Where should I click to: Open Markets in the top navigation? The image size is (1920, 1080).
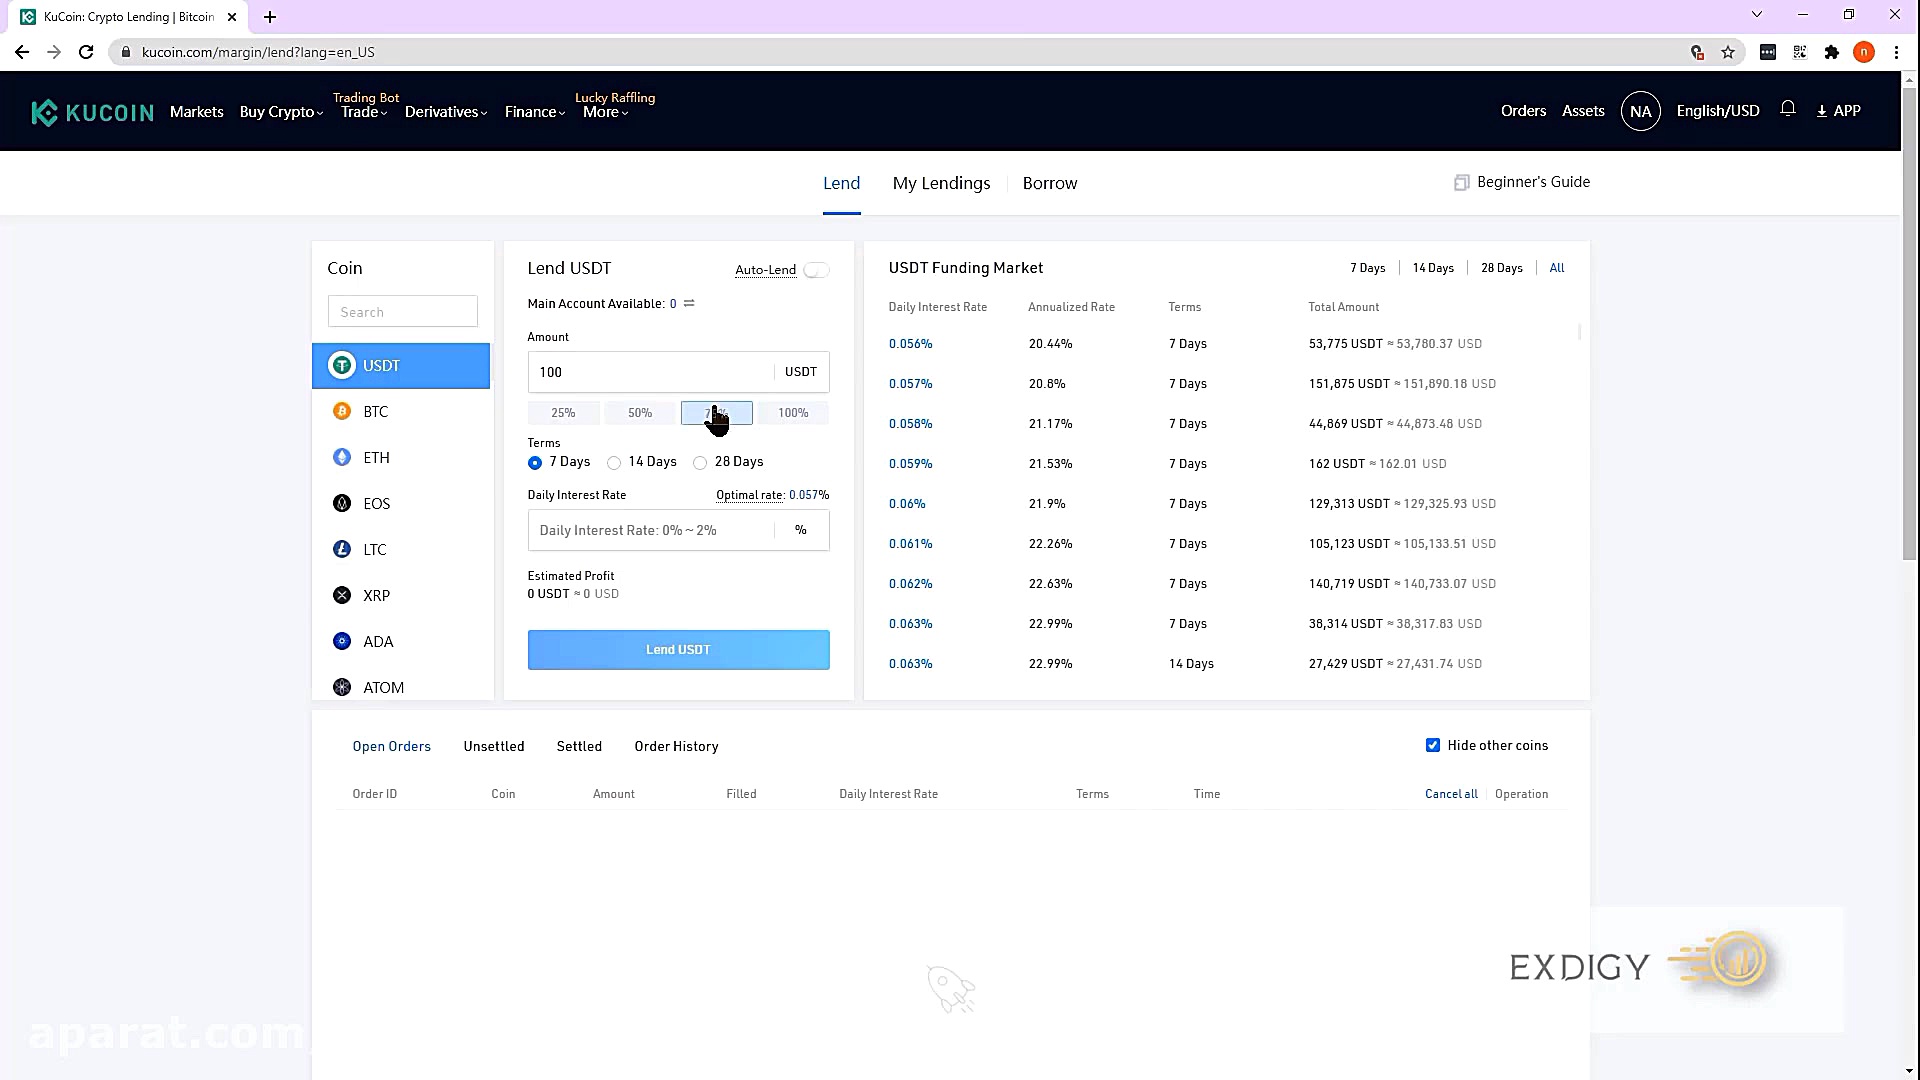tap(196, 112)
